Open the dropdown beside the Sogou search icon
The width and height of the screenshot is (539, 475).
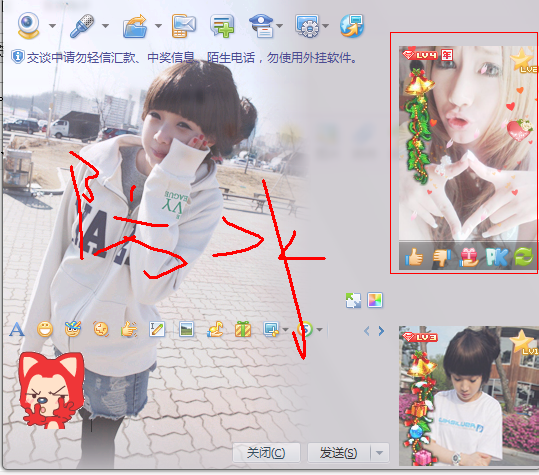pos(319,330)
